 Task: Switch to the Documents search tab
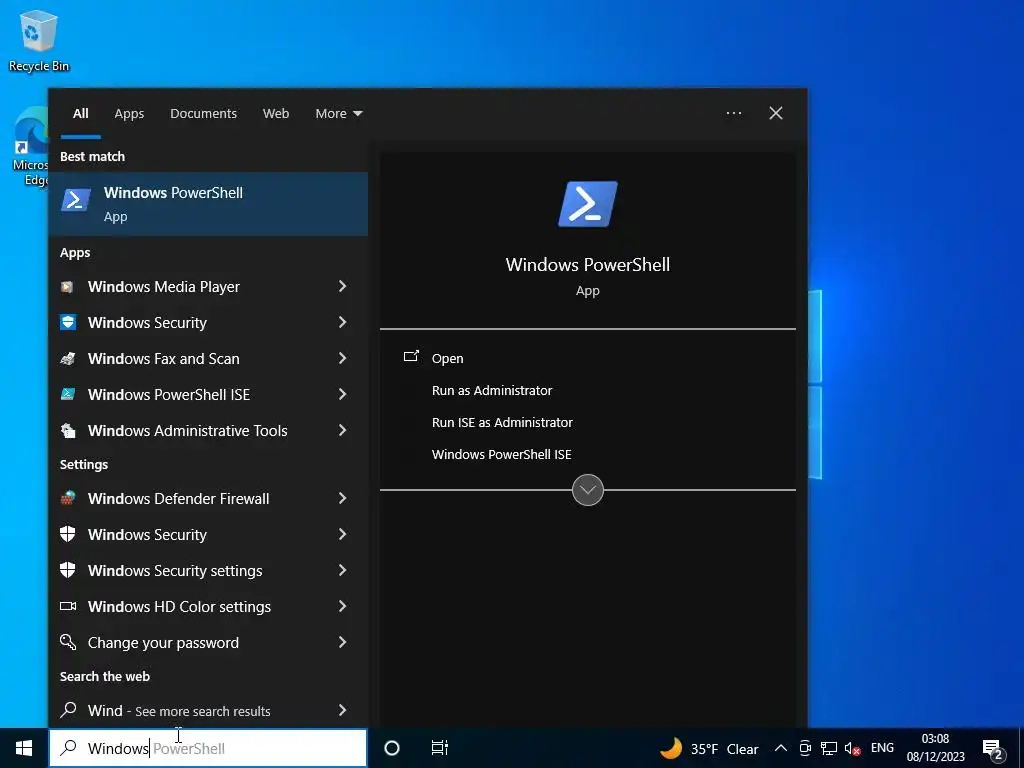click(x=203, y=114)
